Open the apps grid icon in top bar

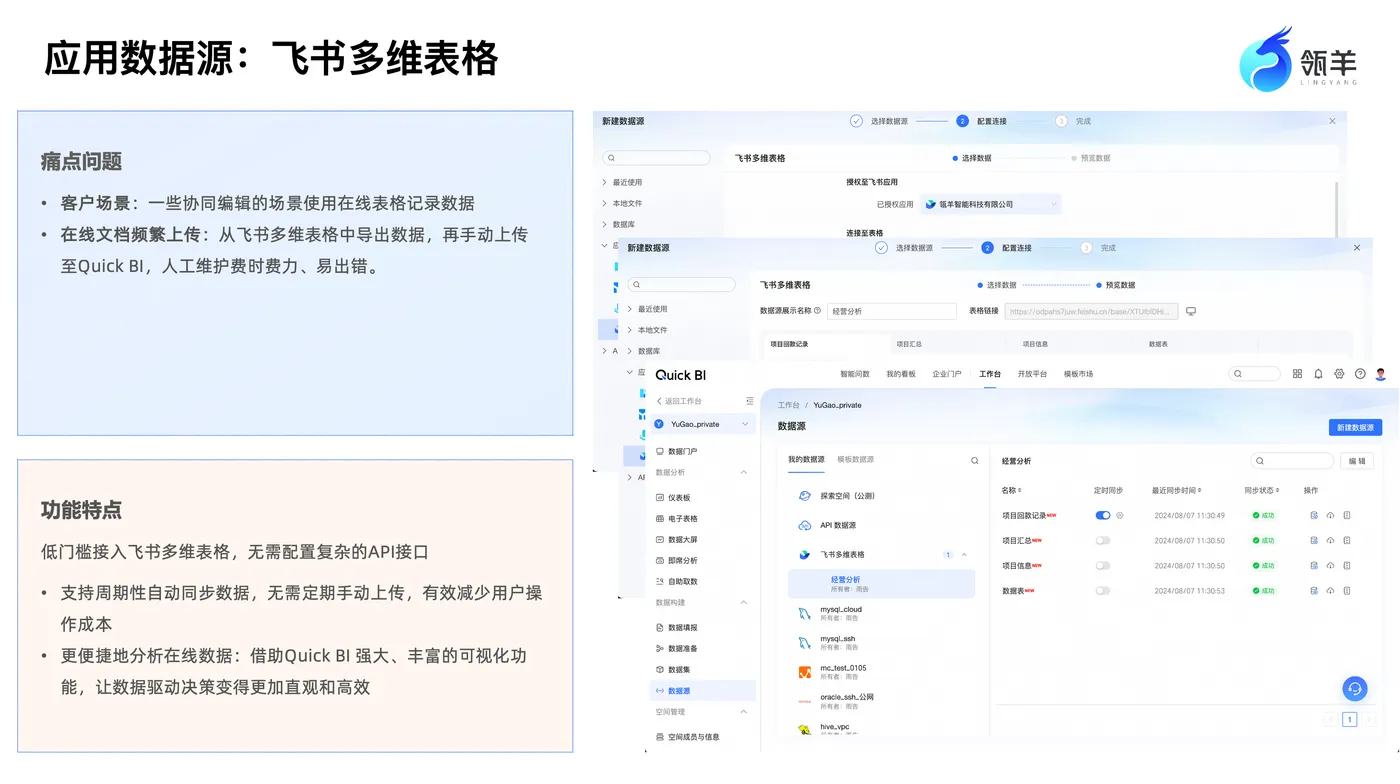click(x=1297, y=374)
